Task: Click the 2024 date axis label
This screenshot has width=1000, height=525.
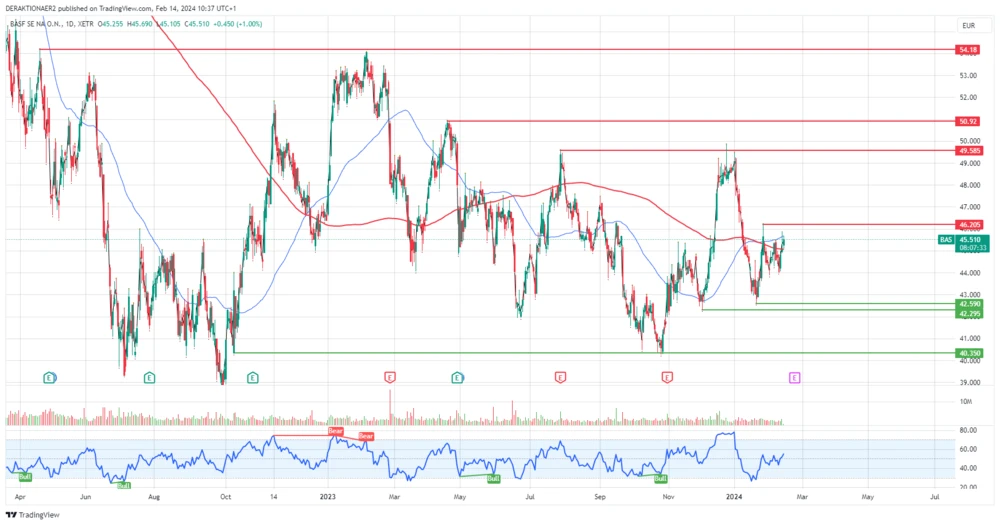Action: click(x=734, y=496)
